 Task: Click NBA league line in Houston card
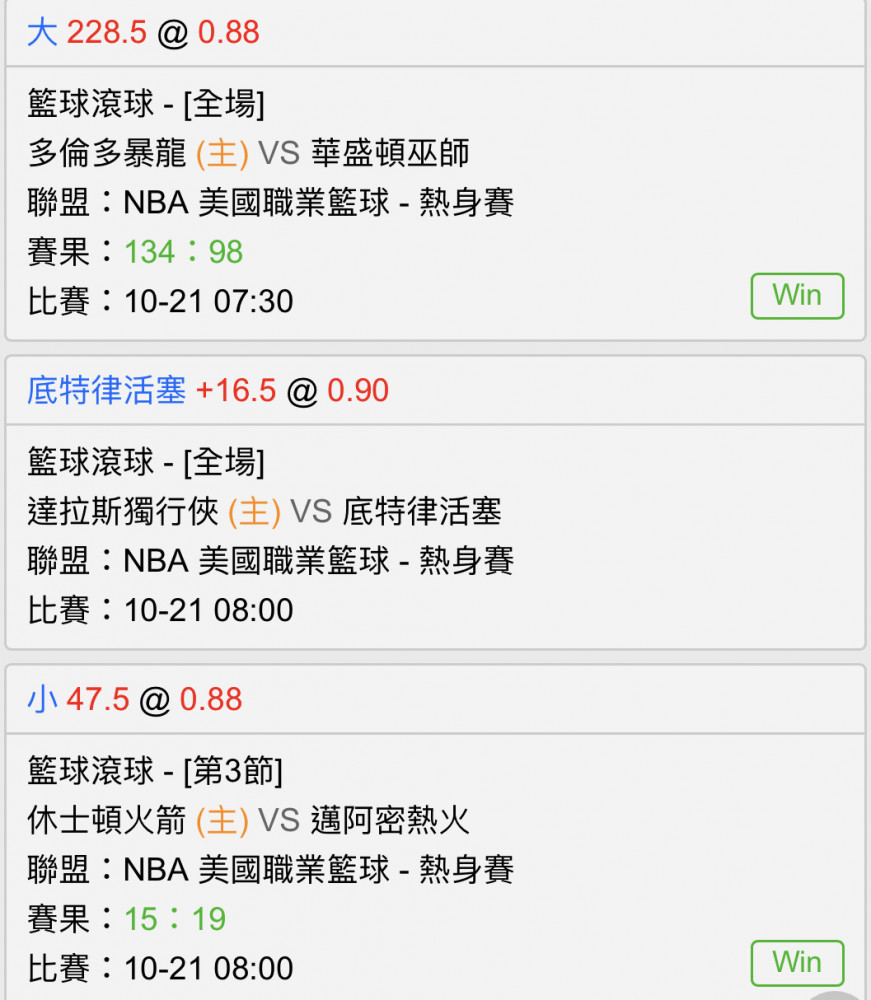pos(270,869)
